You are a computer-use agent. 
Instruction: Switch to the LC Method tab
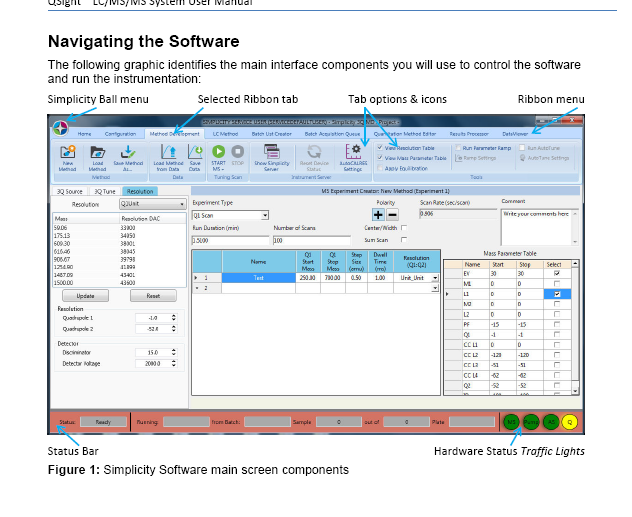[225, 134]
